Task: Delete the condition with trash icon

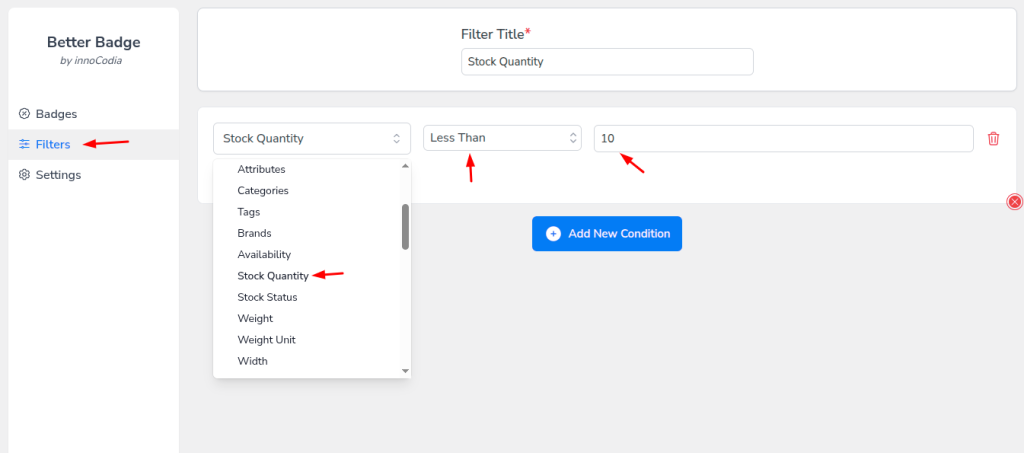Action: (x=993, y=139)
